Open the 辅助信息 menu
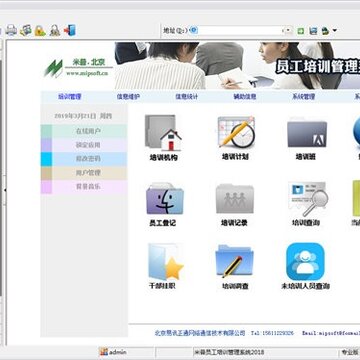The image size is (360, 360). [x=245, y=97]
